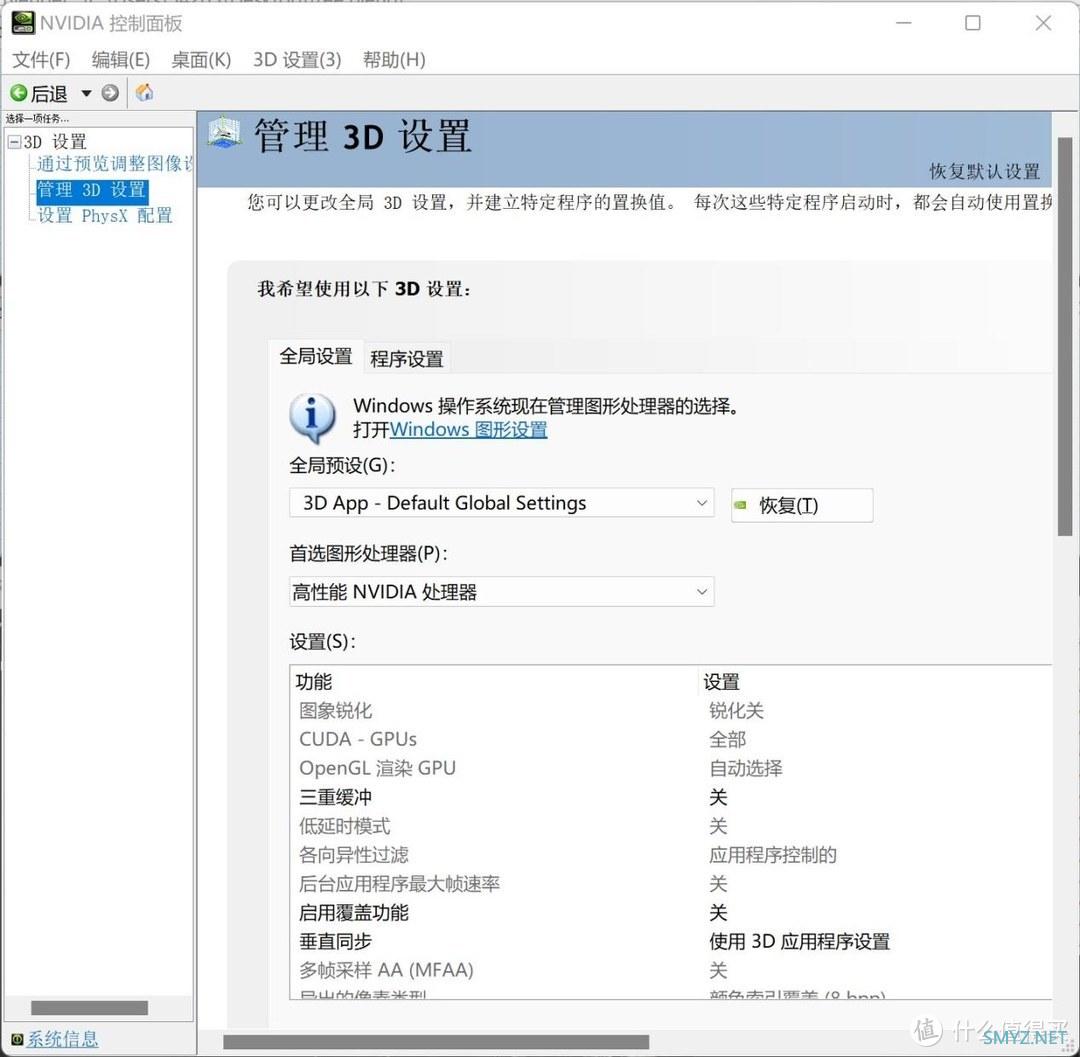The image size is (1080, 1057).
Task: Click the main panel vertical scrollbar thumb
Action: [1065, 337]
